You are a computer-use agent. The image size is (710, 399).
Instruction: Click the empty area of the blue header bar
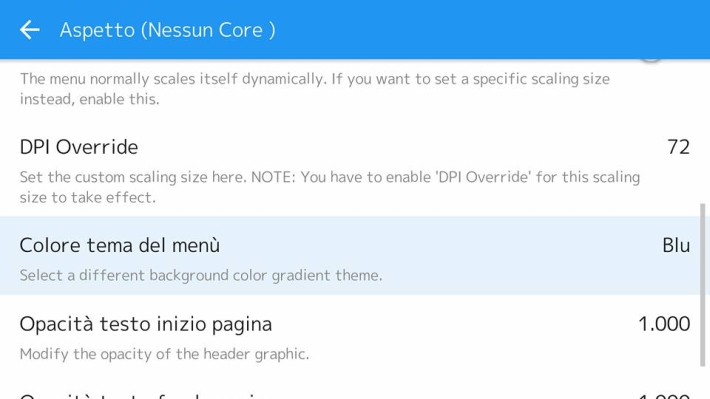(489, 30)
